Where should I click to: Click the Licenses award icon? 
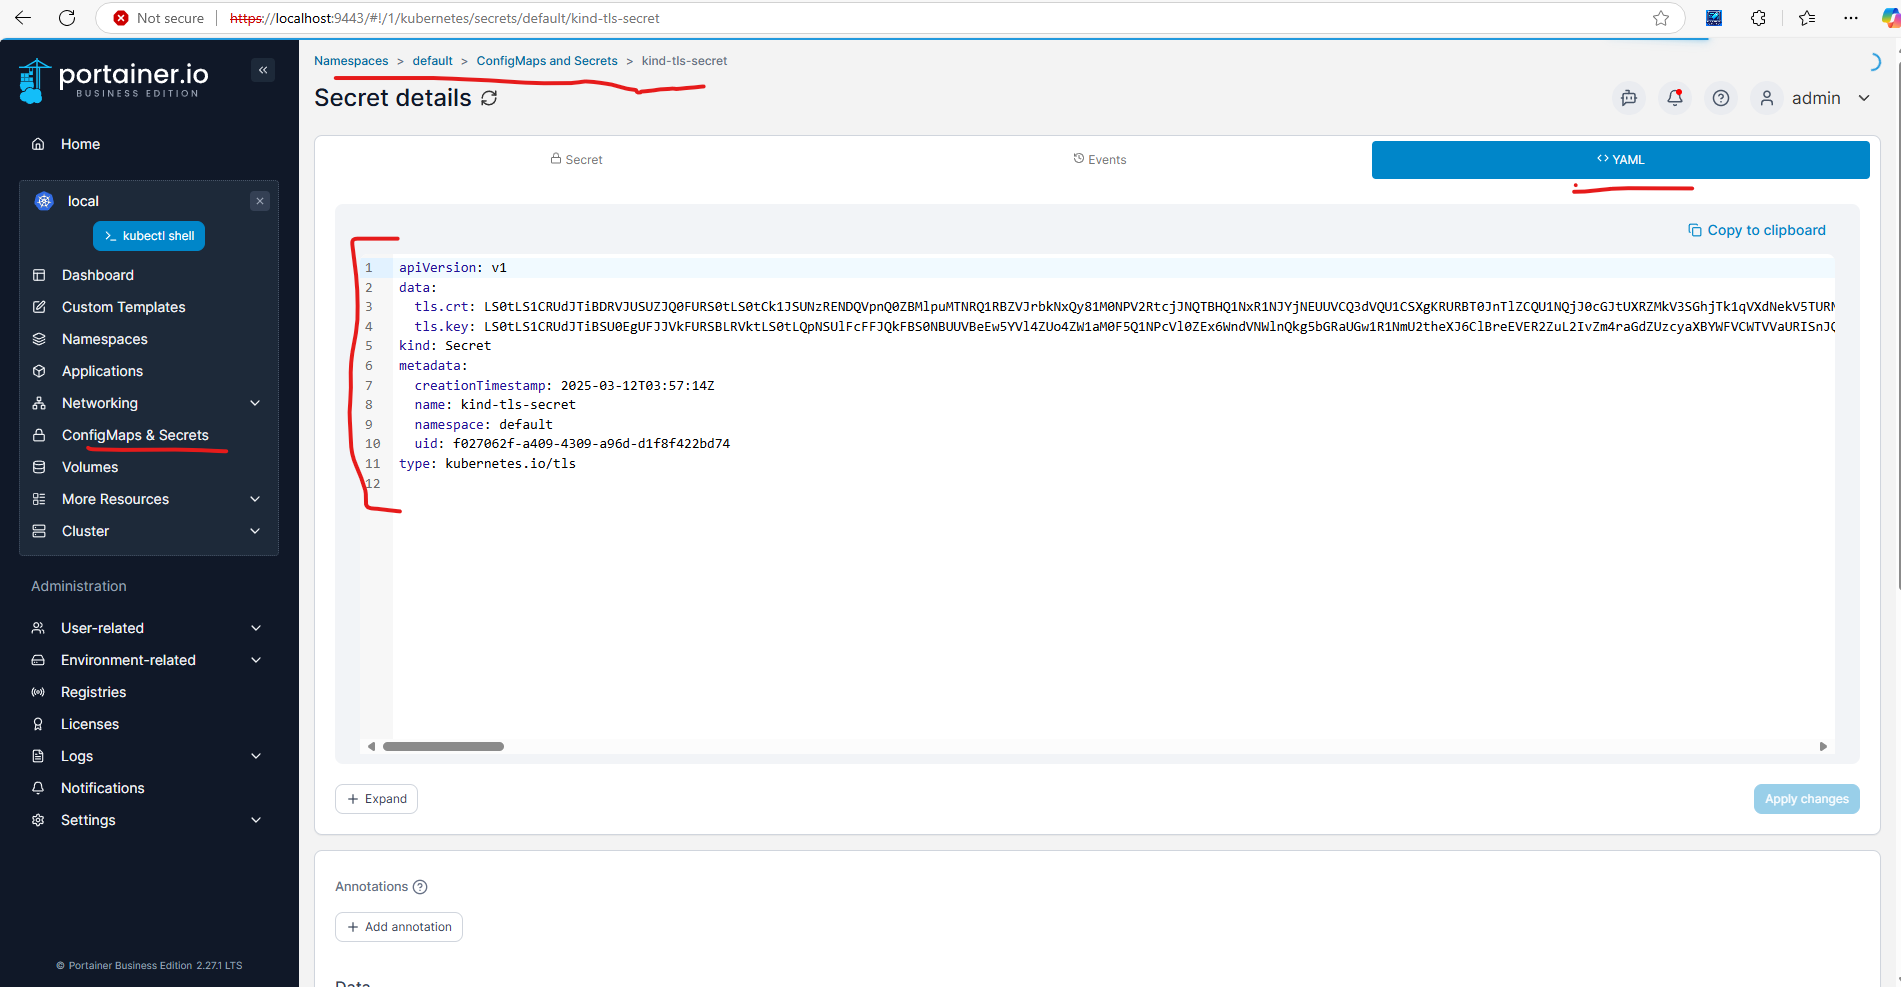point(38,724)
